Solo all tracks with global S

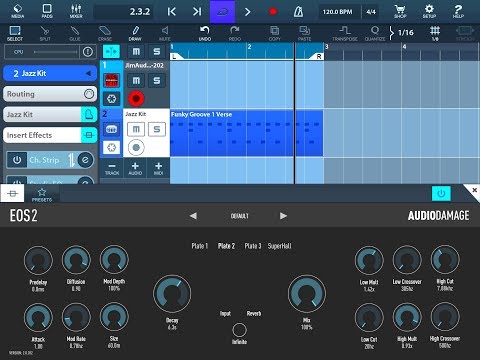pos(157,52)
